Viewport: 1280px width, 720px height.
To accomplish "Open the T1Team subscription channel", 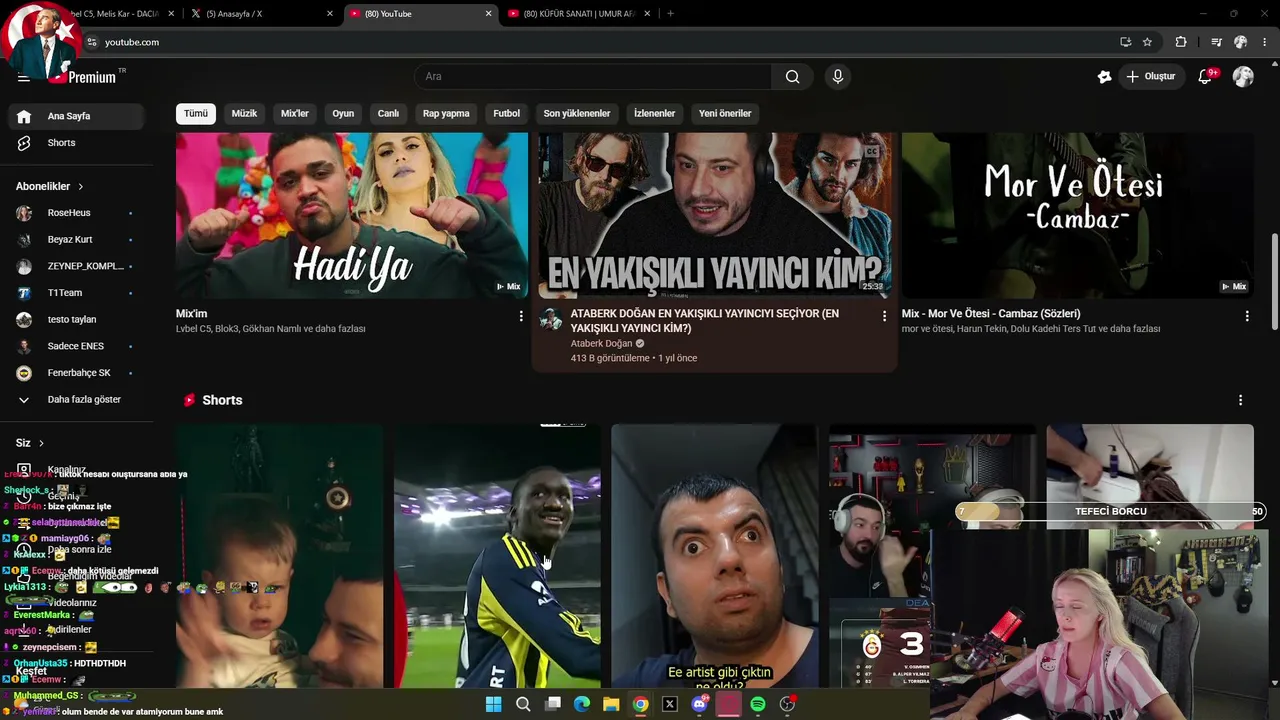I will (77, 293).
